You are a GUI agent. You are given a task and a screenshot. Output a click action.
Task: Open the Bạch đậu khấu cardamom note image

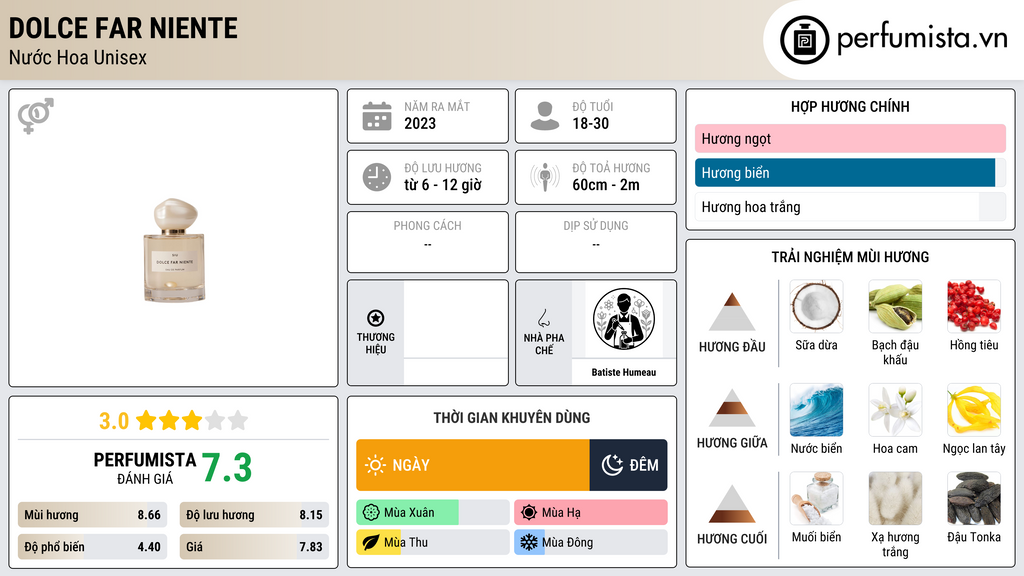(895, 306)
